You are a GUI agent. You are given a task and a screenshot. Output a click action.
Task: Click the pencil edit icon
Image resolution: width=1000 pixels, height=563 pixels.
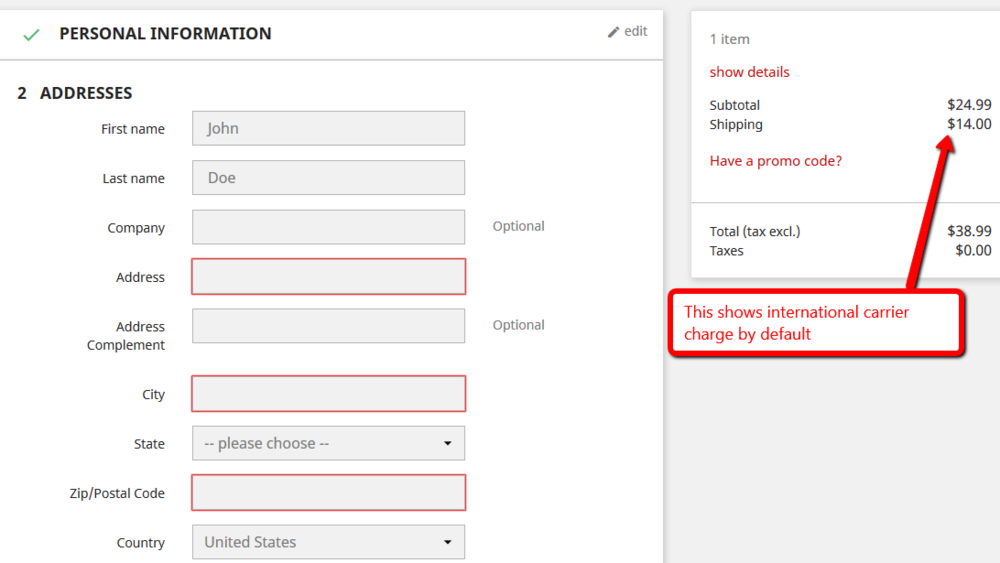[x=614, y=32]
